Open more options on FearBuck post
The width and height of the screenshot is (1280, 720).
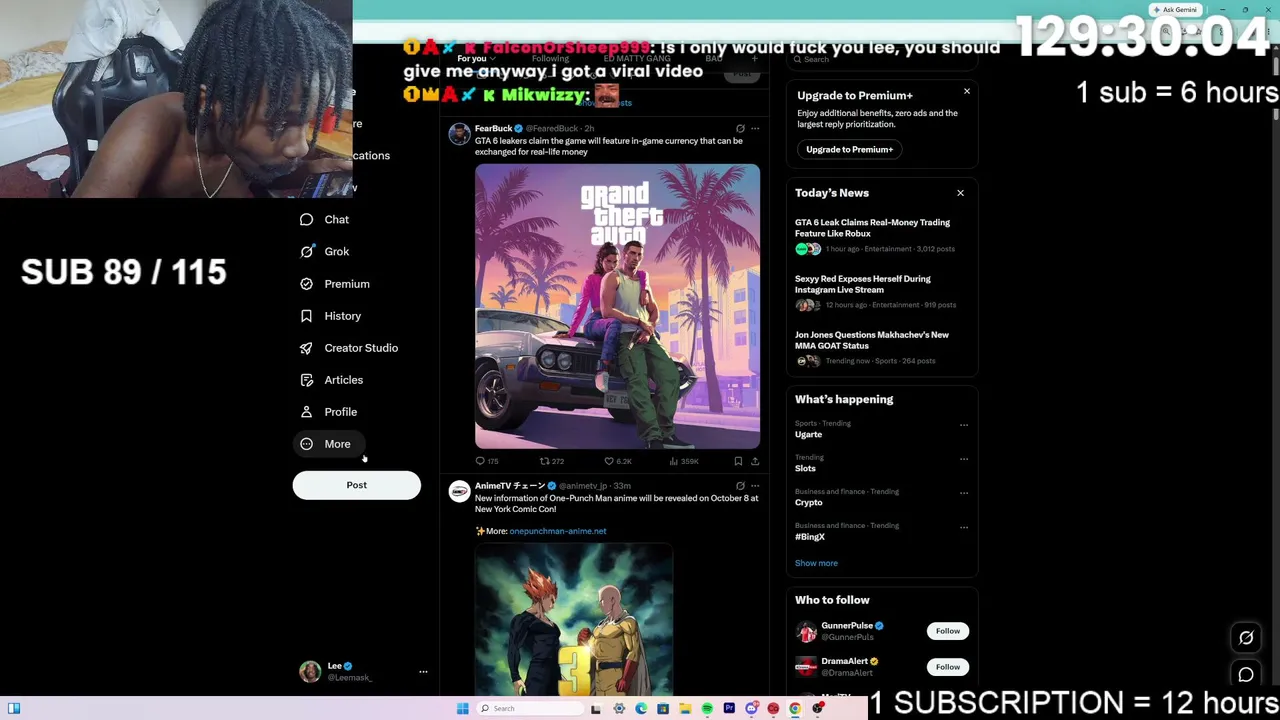(755, 129)
